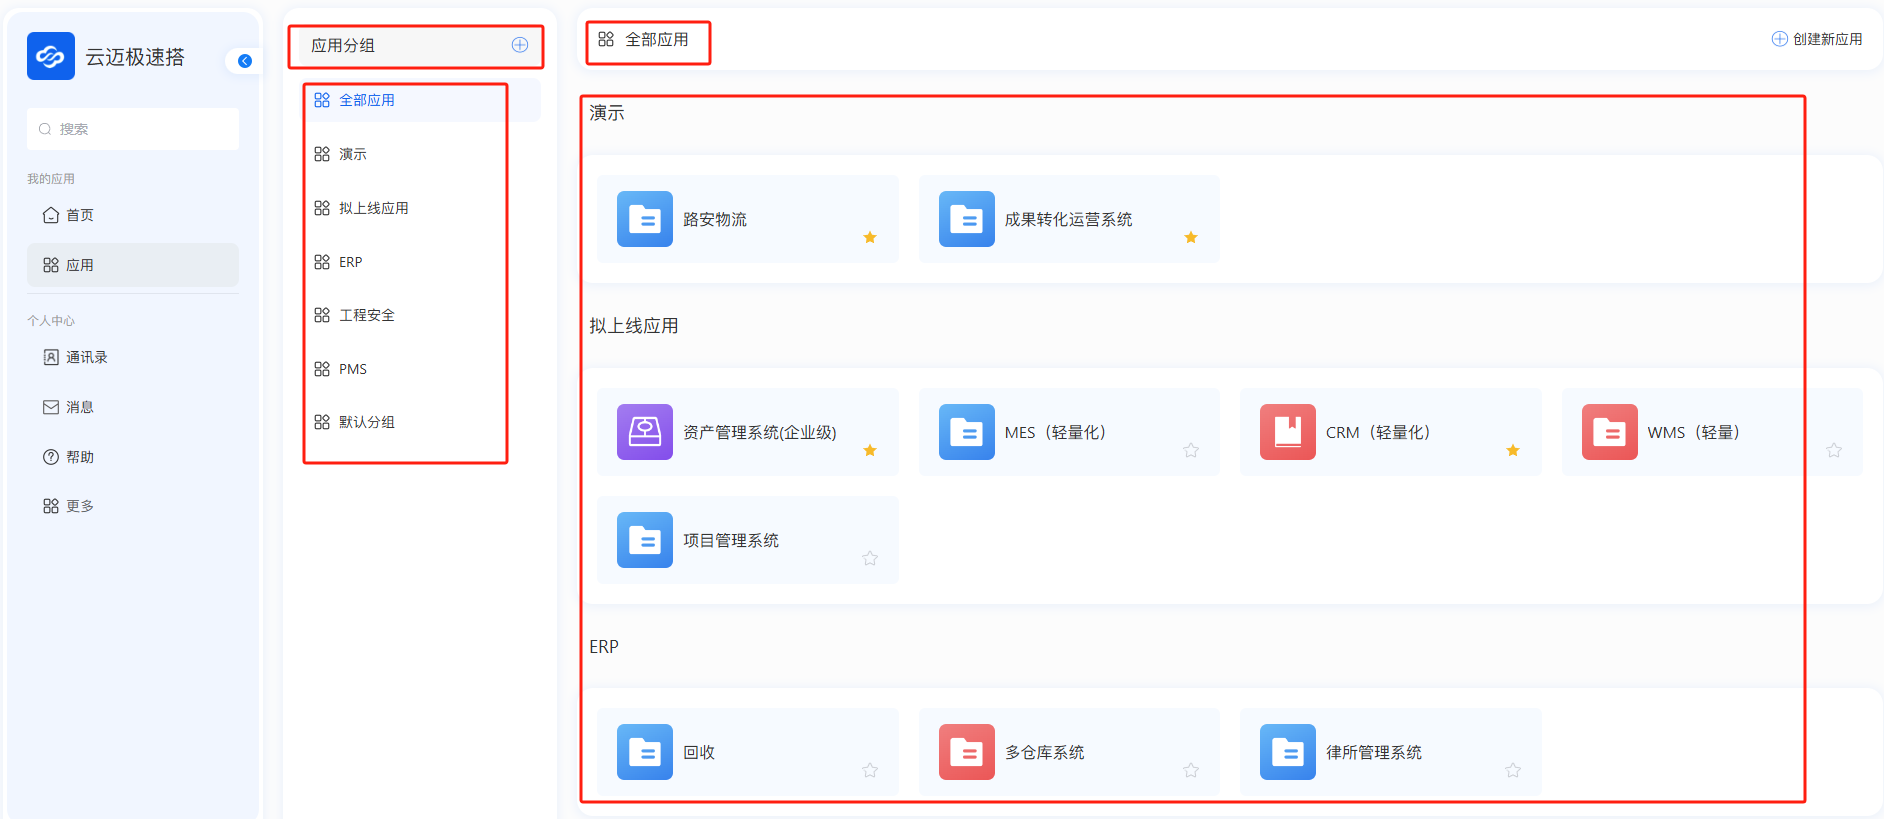
Task: Open 通讯录 from the sidebar
Action: tap(86, 357)
